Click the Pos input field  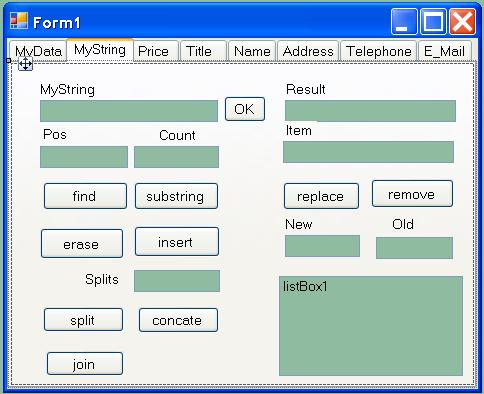pos(84,157)
